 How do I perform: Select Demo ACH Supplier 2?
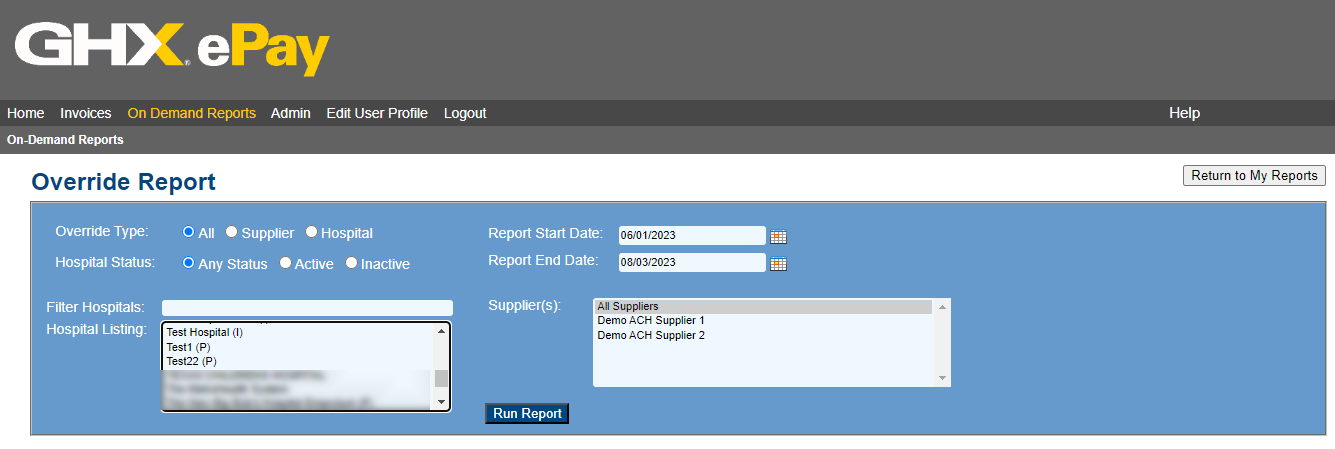[x=763, y=335]
